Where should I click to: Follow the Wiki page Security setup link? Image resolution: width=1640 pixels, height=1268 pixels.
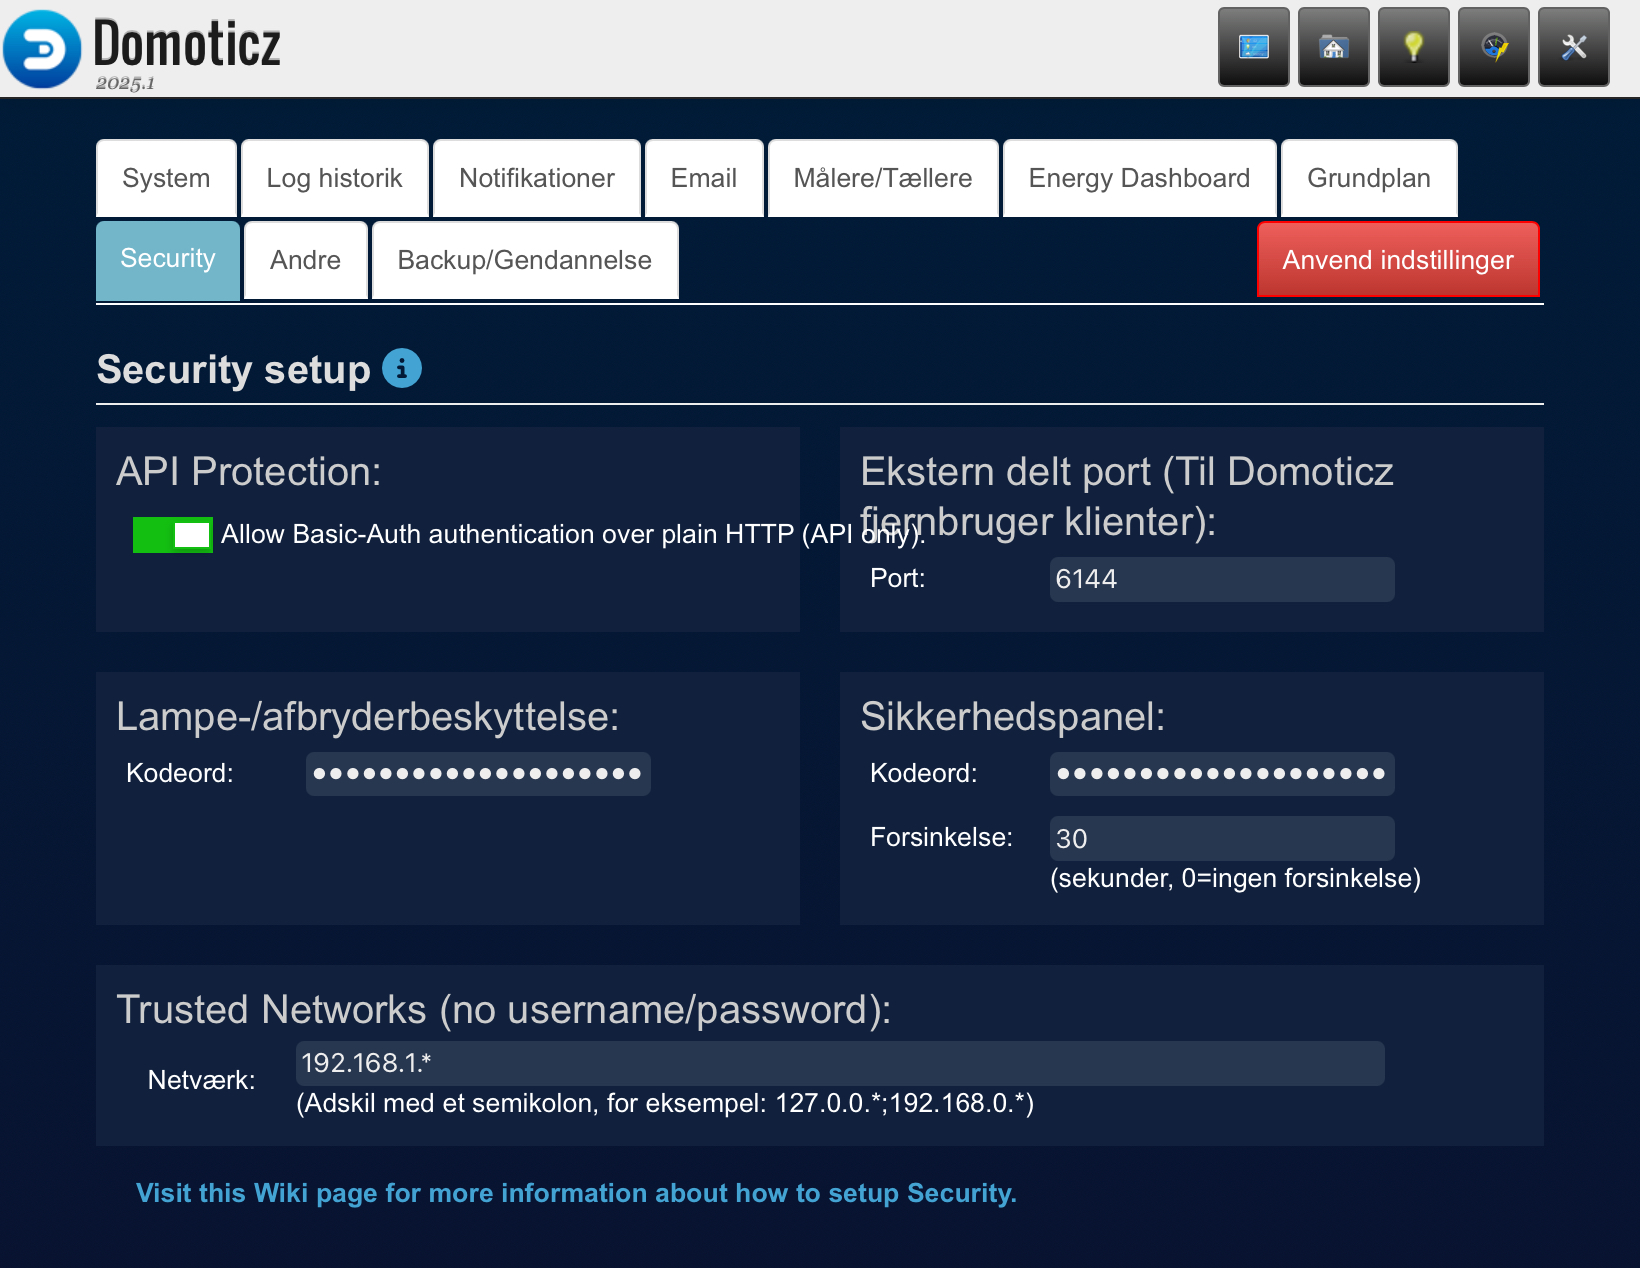coord(576,1193)
